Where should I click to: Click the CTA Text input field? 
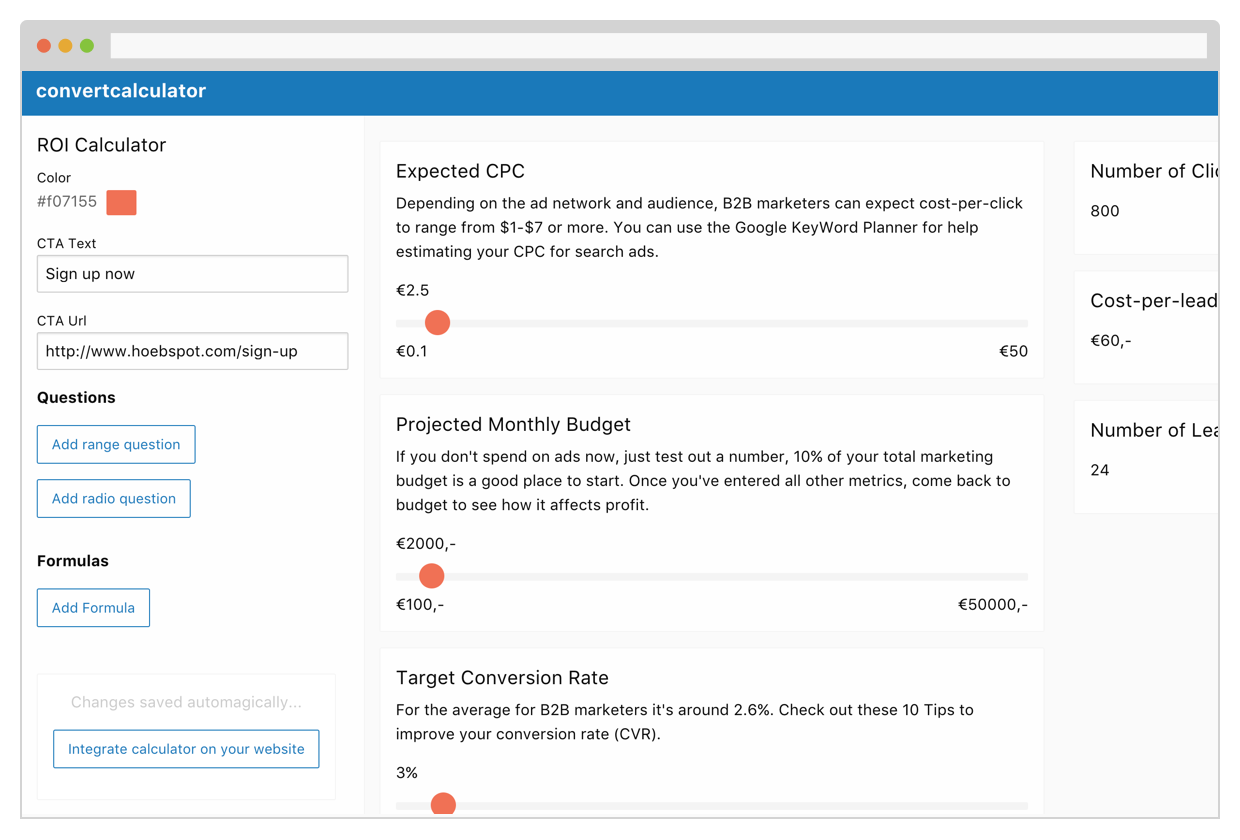[x=192, y=274]
